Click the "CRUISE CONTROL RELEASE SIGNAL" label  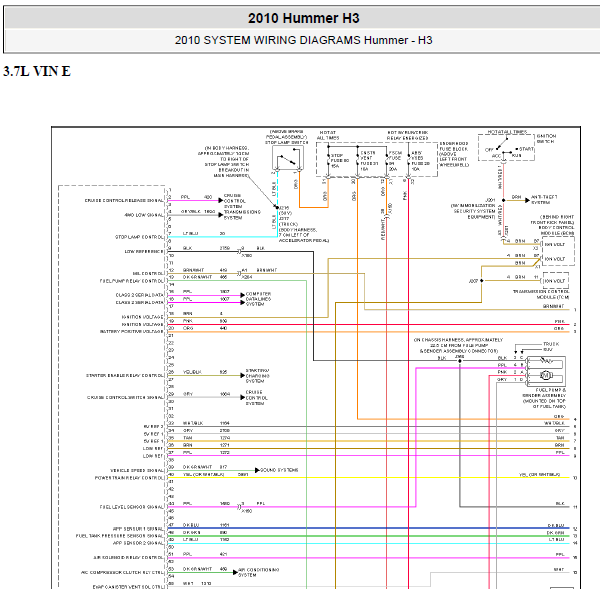point(124,200)
